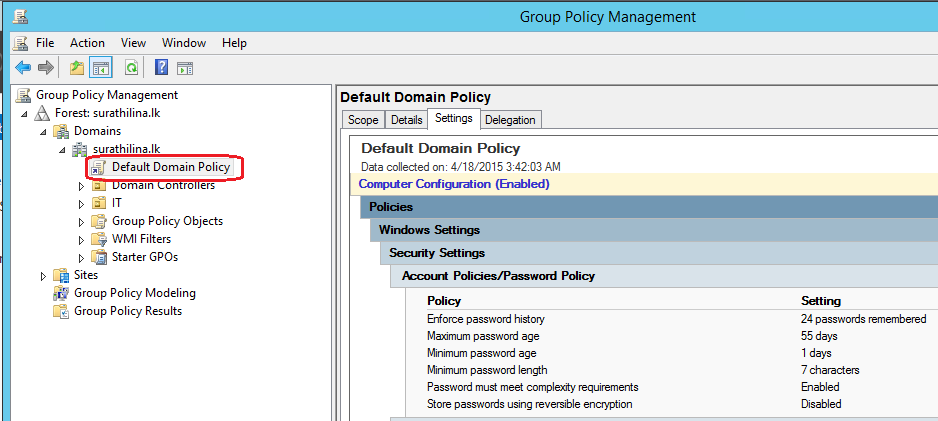
Task: Open the Action menu
Action: 87,43
